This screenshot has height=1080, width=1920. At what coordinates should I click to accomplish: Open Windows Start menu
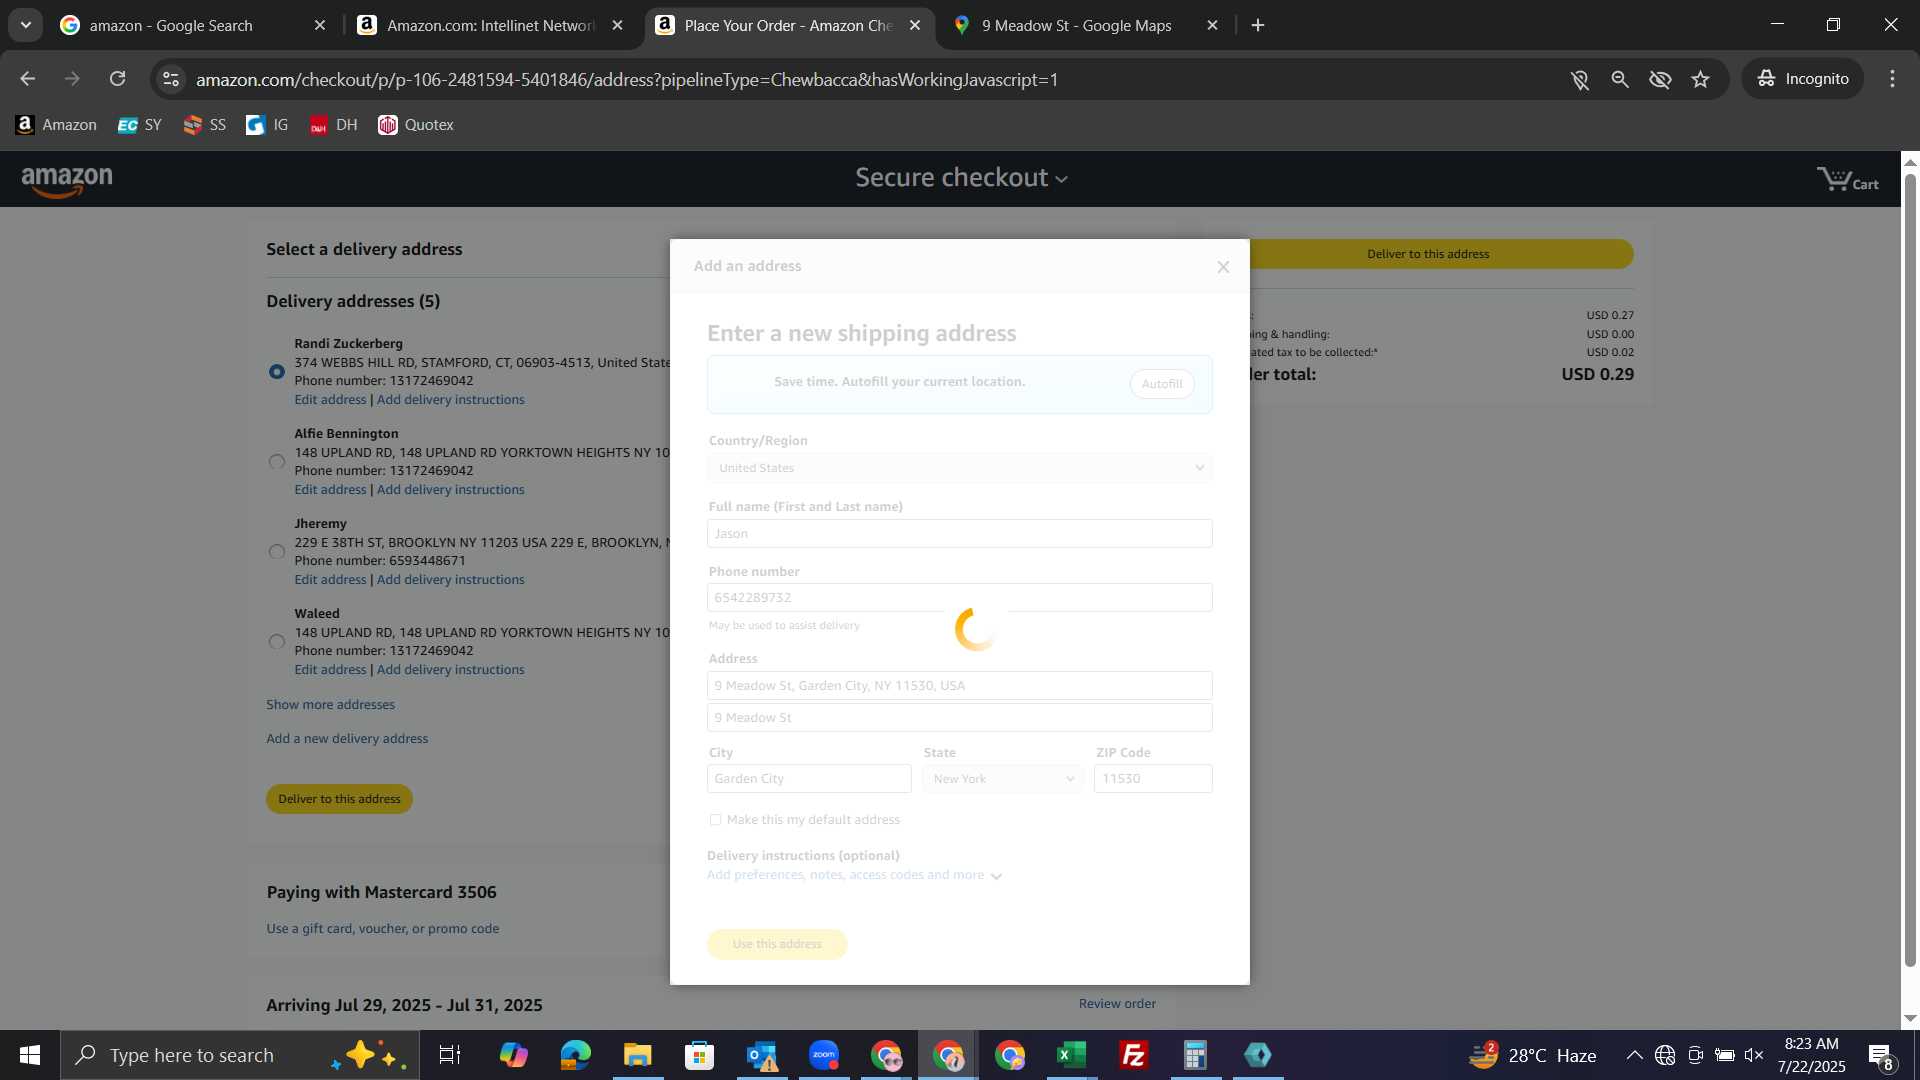29,1055
